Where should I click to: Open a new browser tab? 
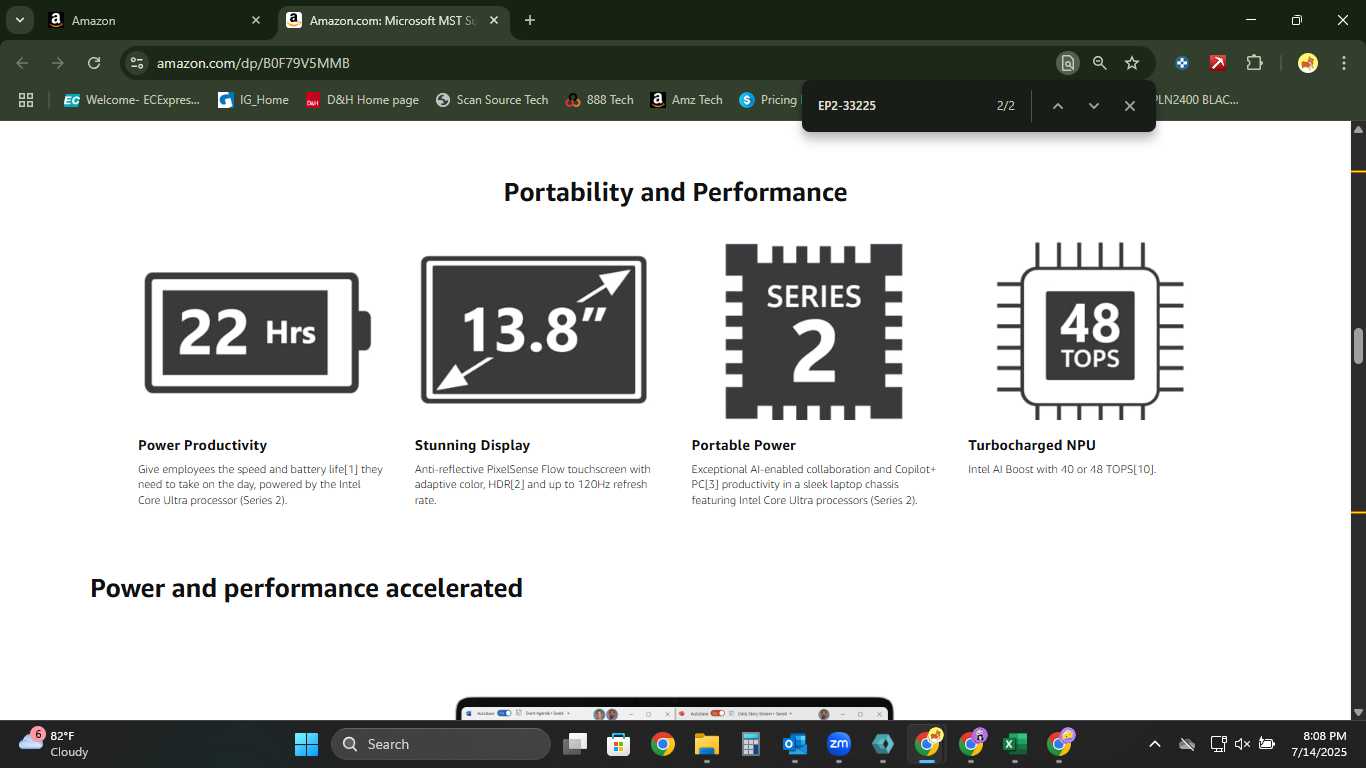pyautogui.click(x=530, y=20)
